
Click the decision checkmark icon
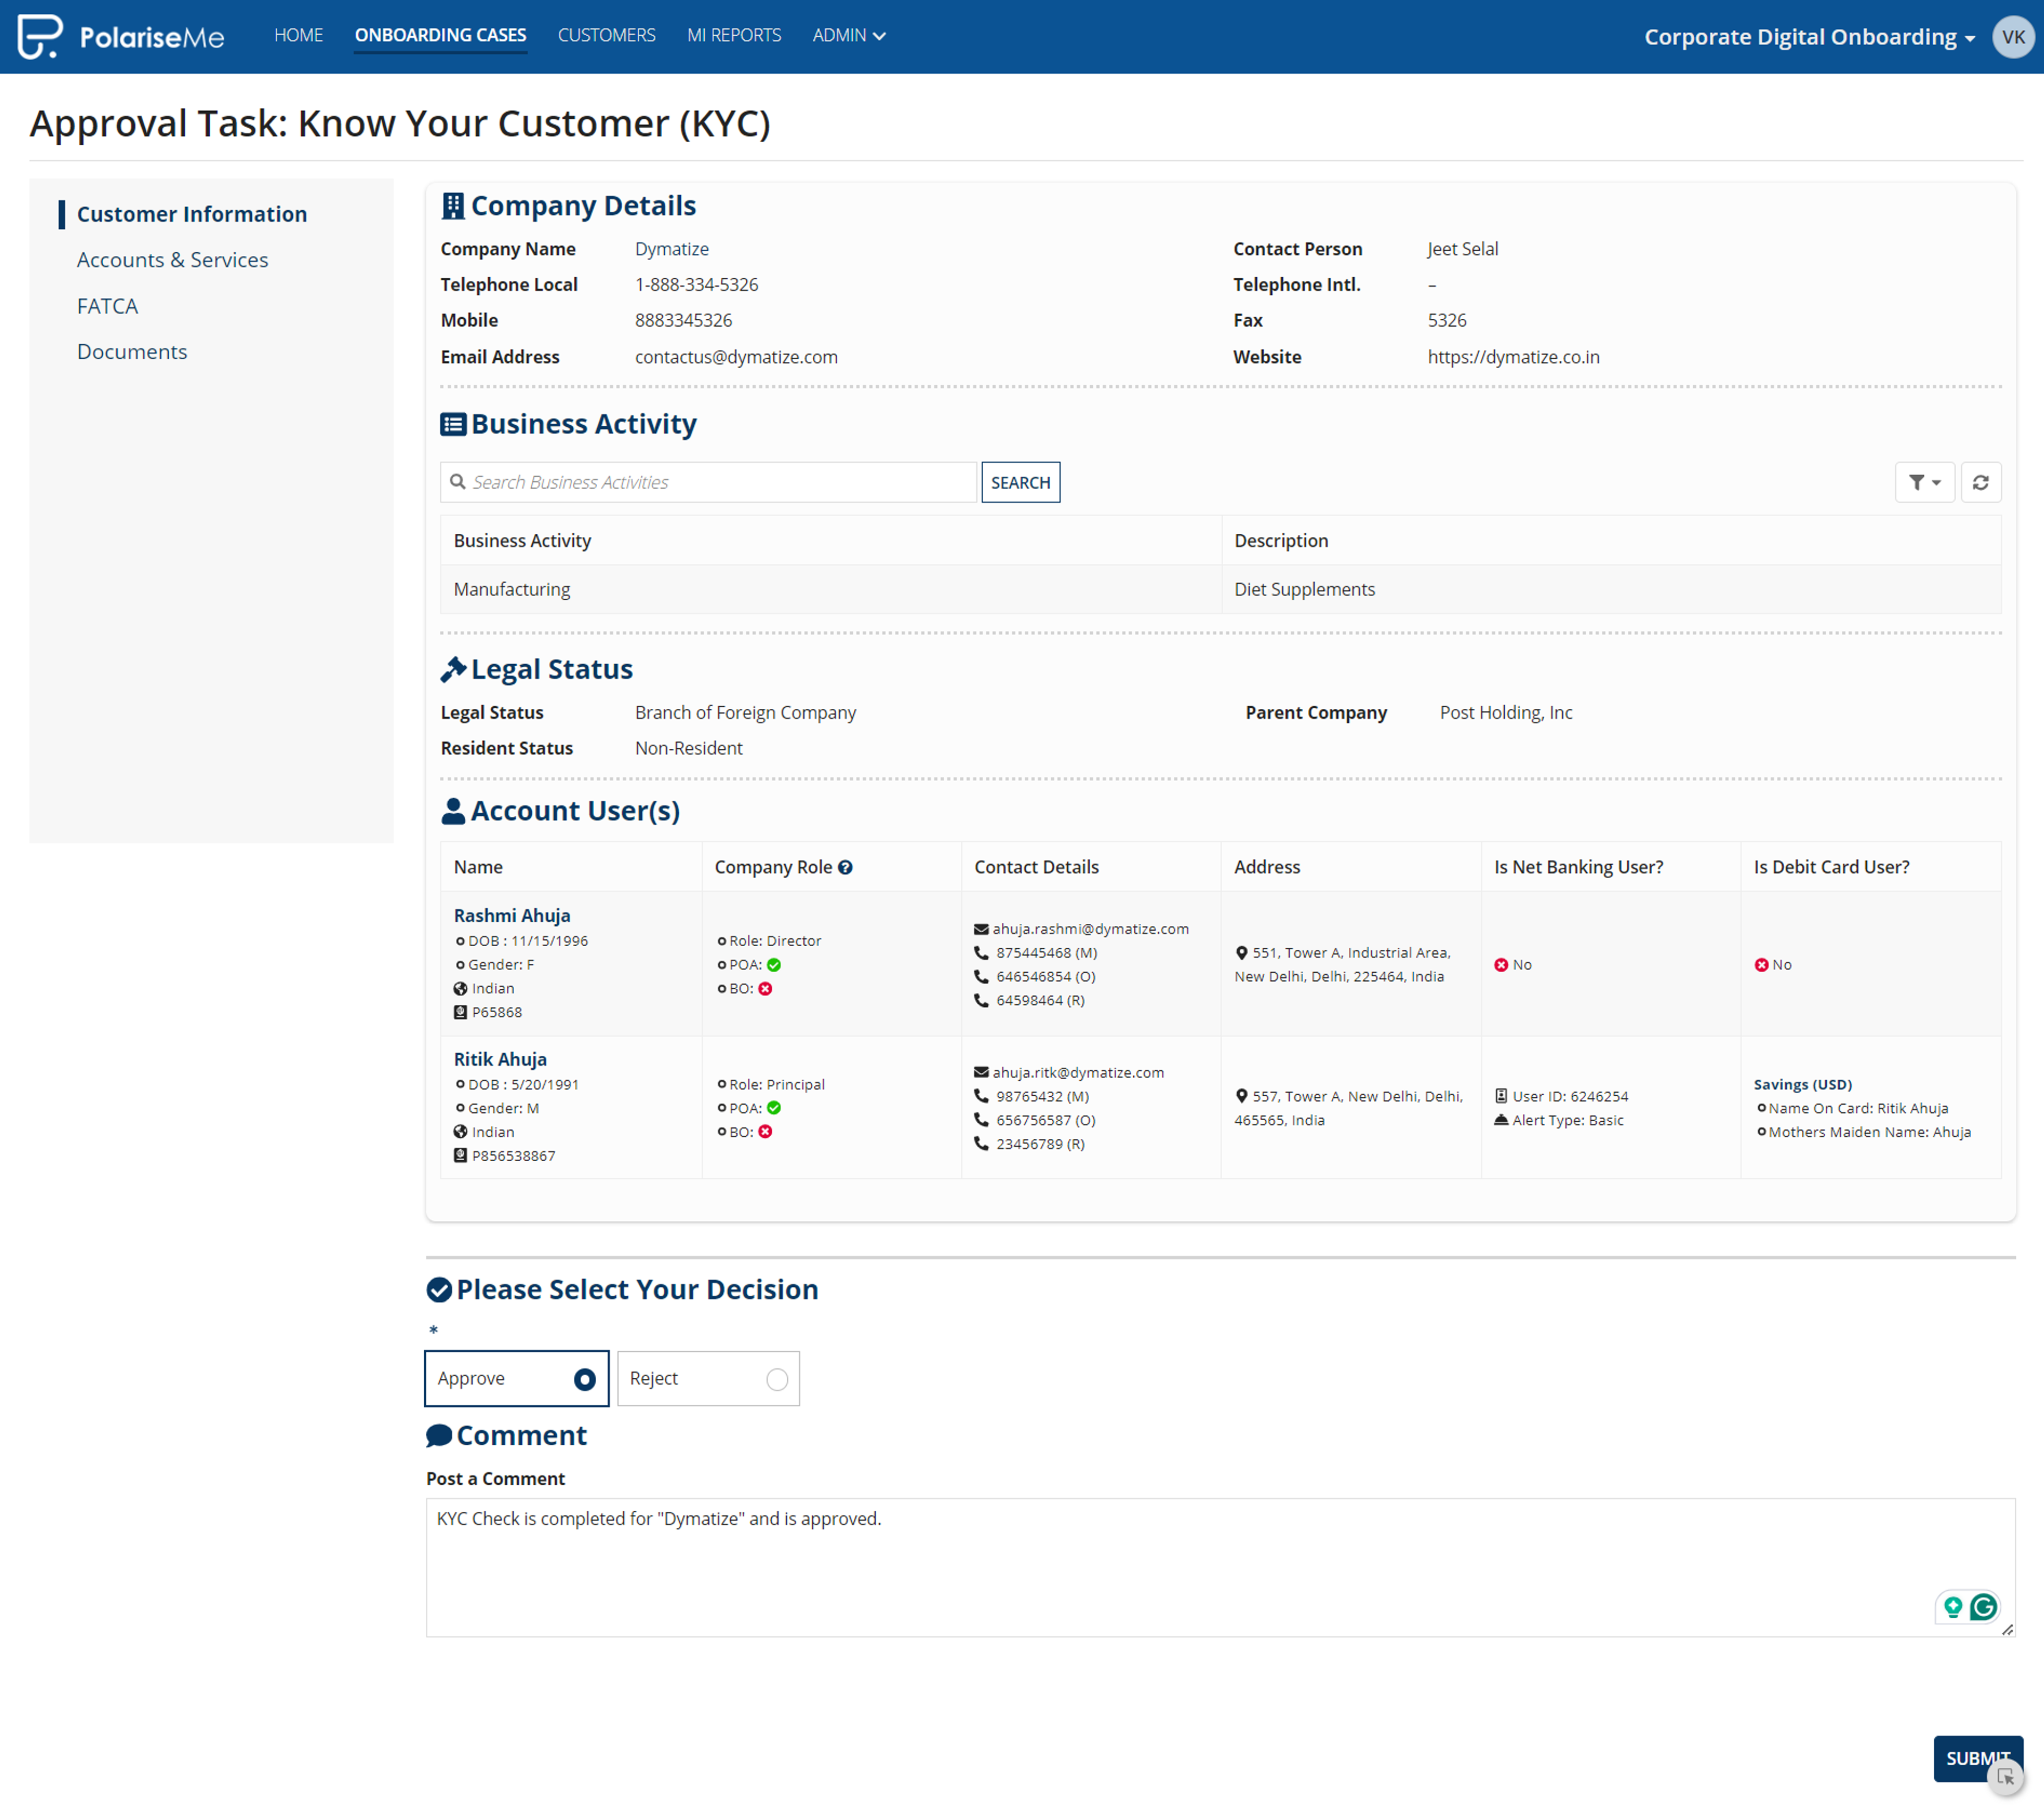(x=439, y=1290)
